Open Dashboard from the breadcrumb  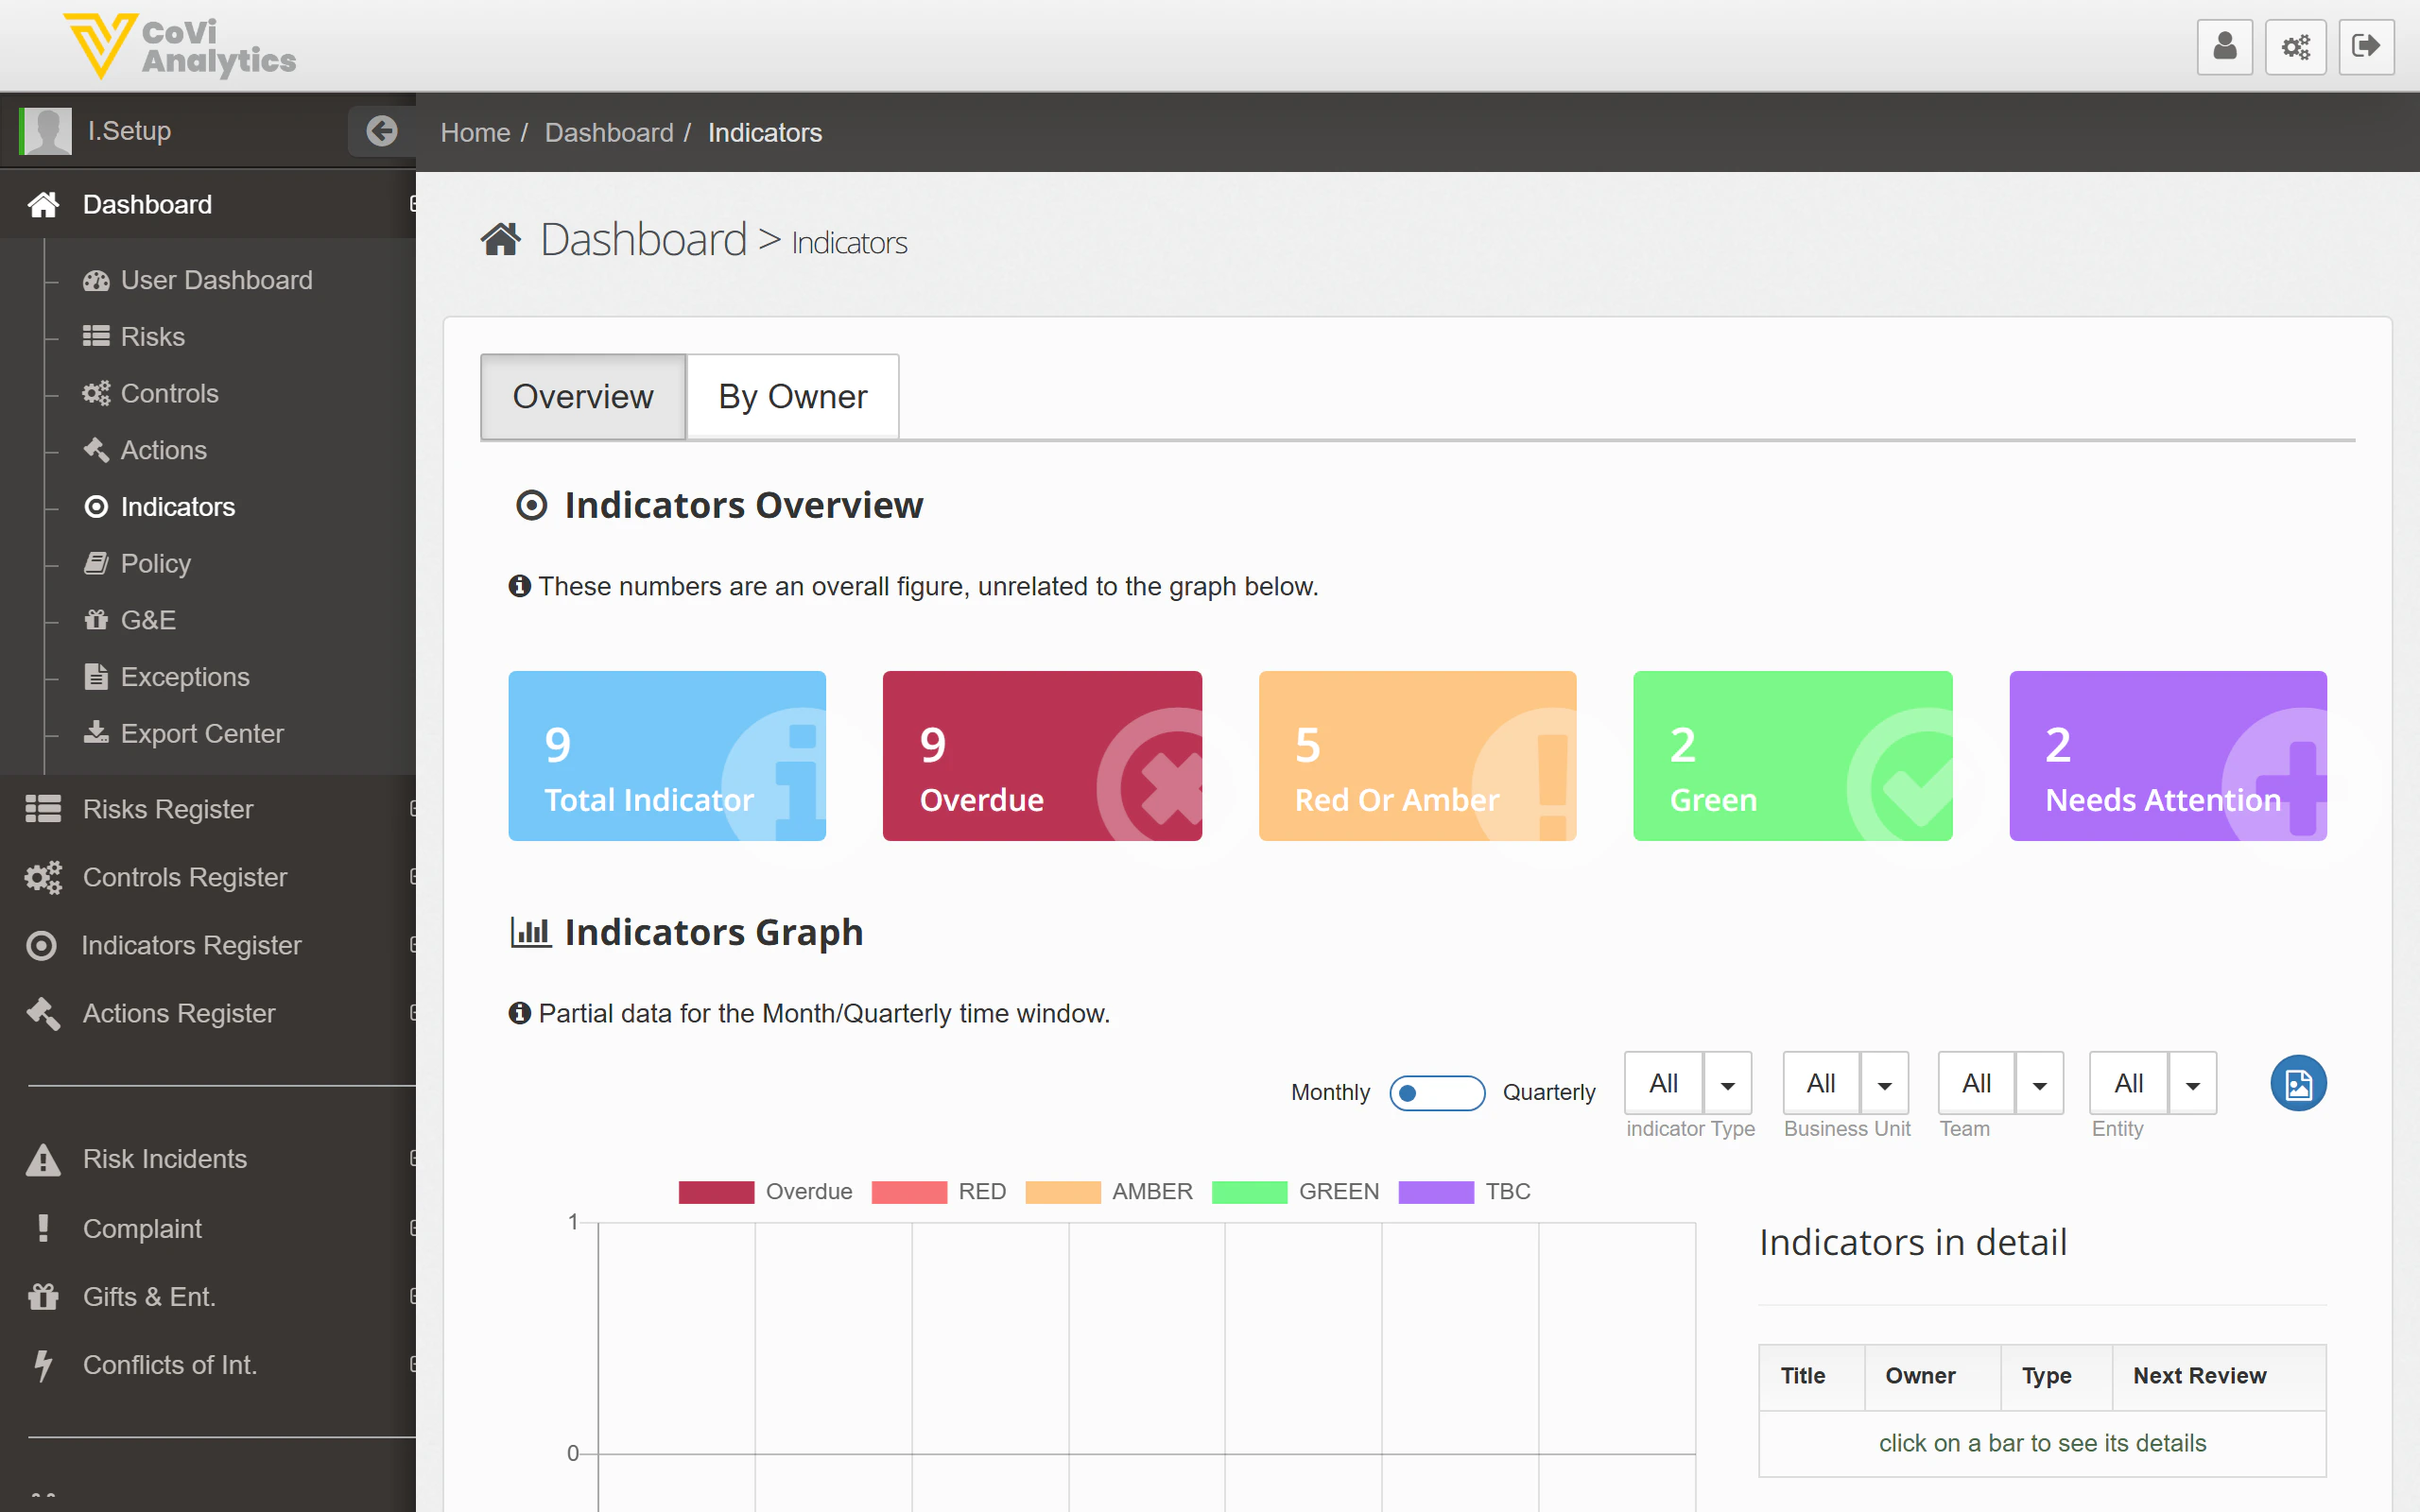pos(609,132)
